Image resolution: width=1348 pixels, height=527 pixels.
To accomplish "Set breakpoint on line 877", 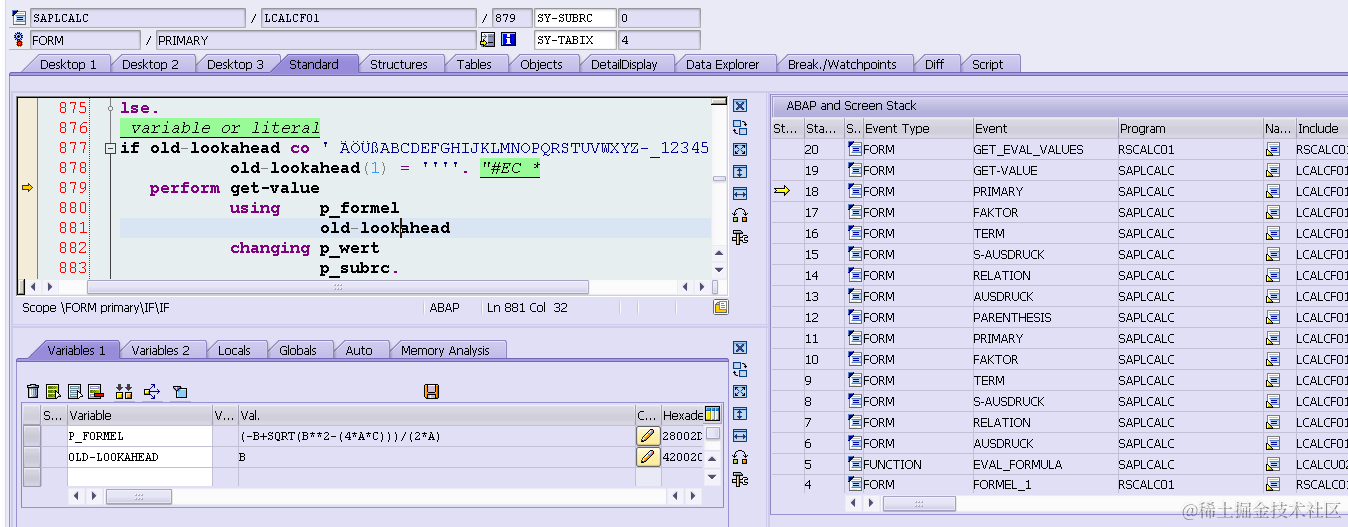I will (28, 148).
